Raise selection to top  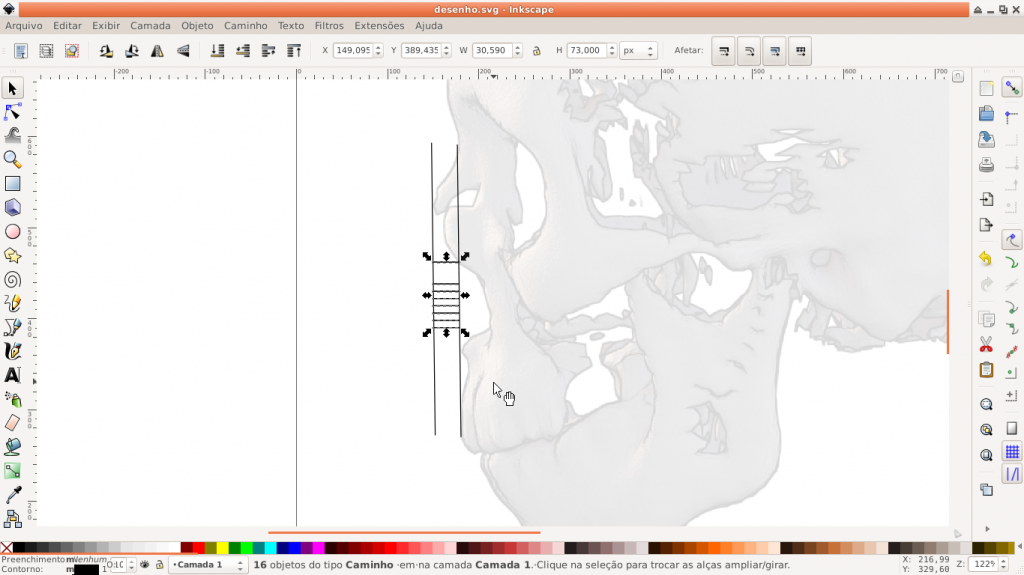294,51
